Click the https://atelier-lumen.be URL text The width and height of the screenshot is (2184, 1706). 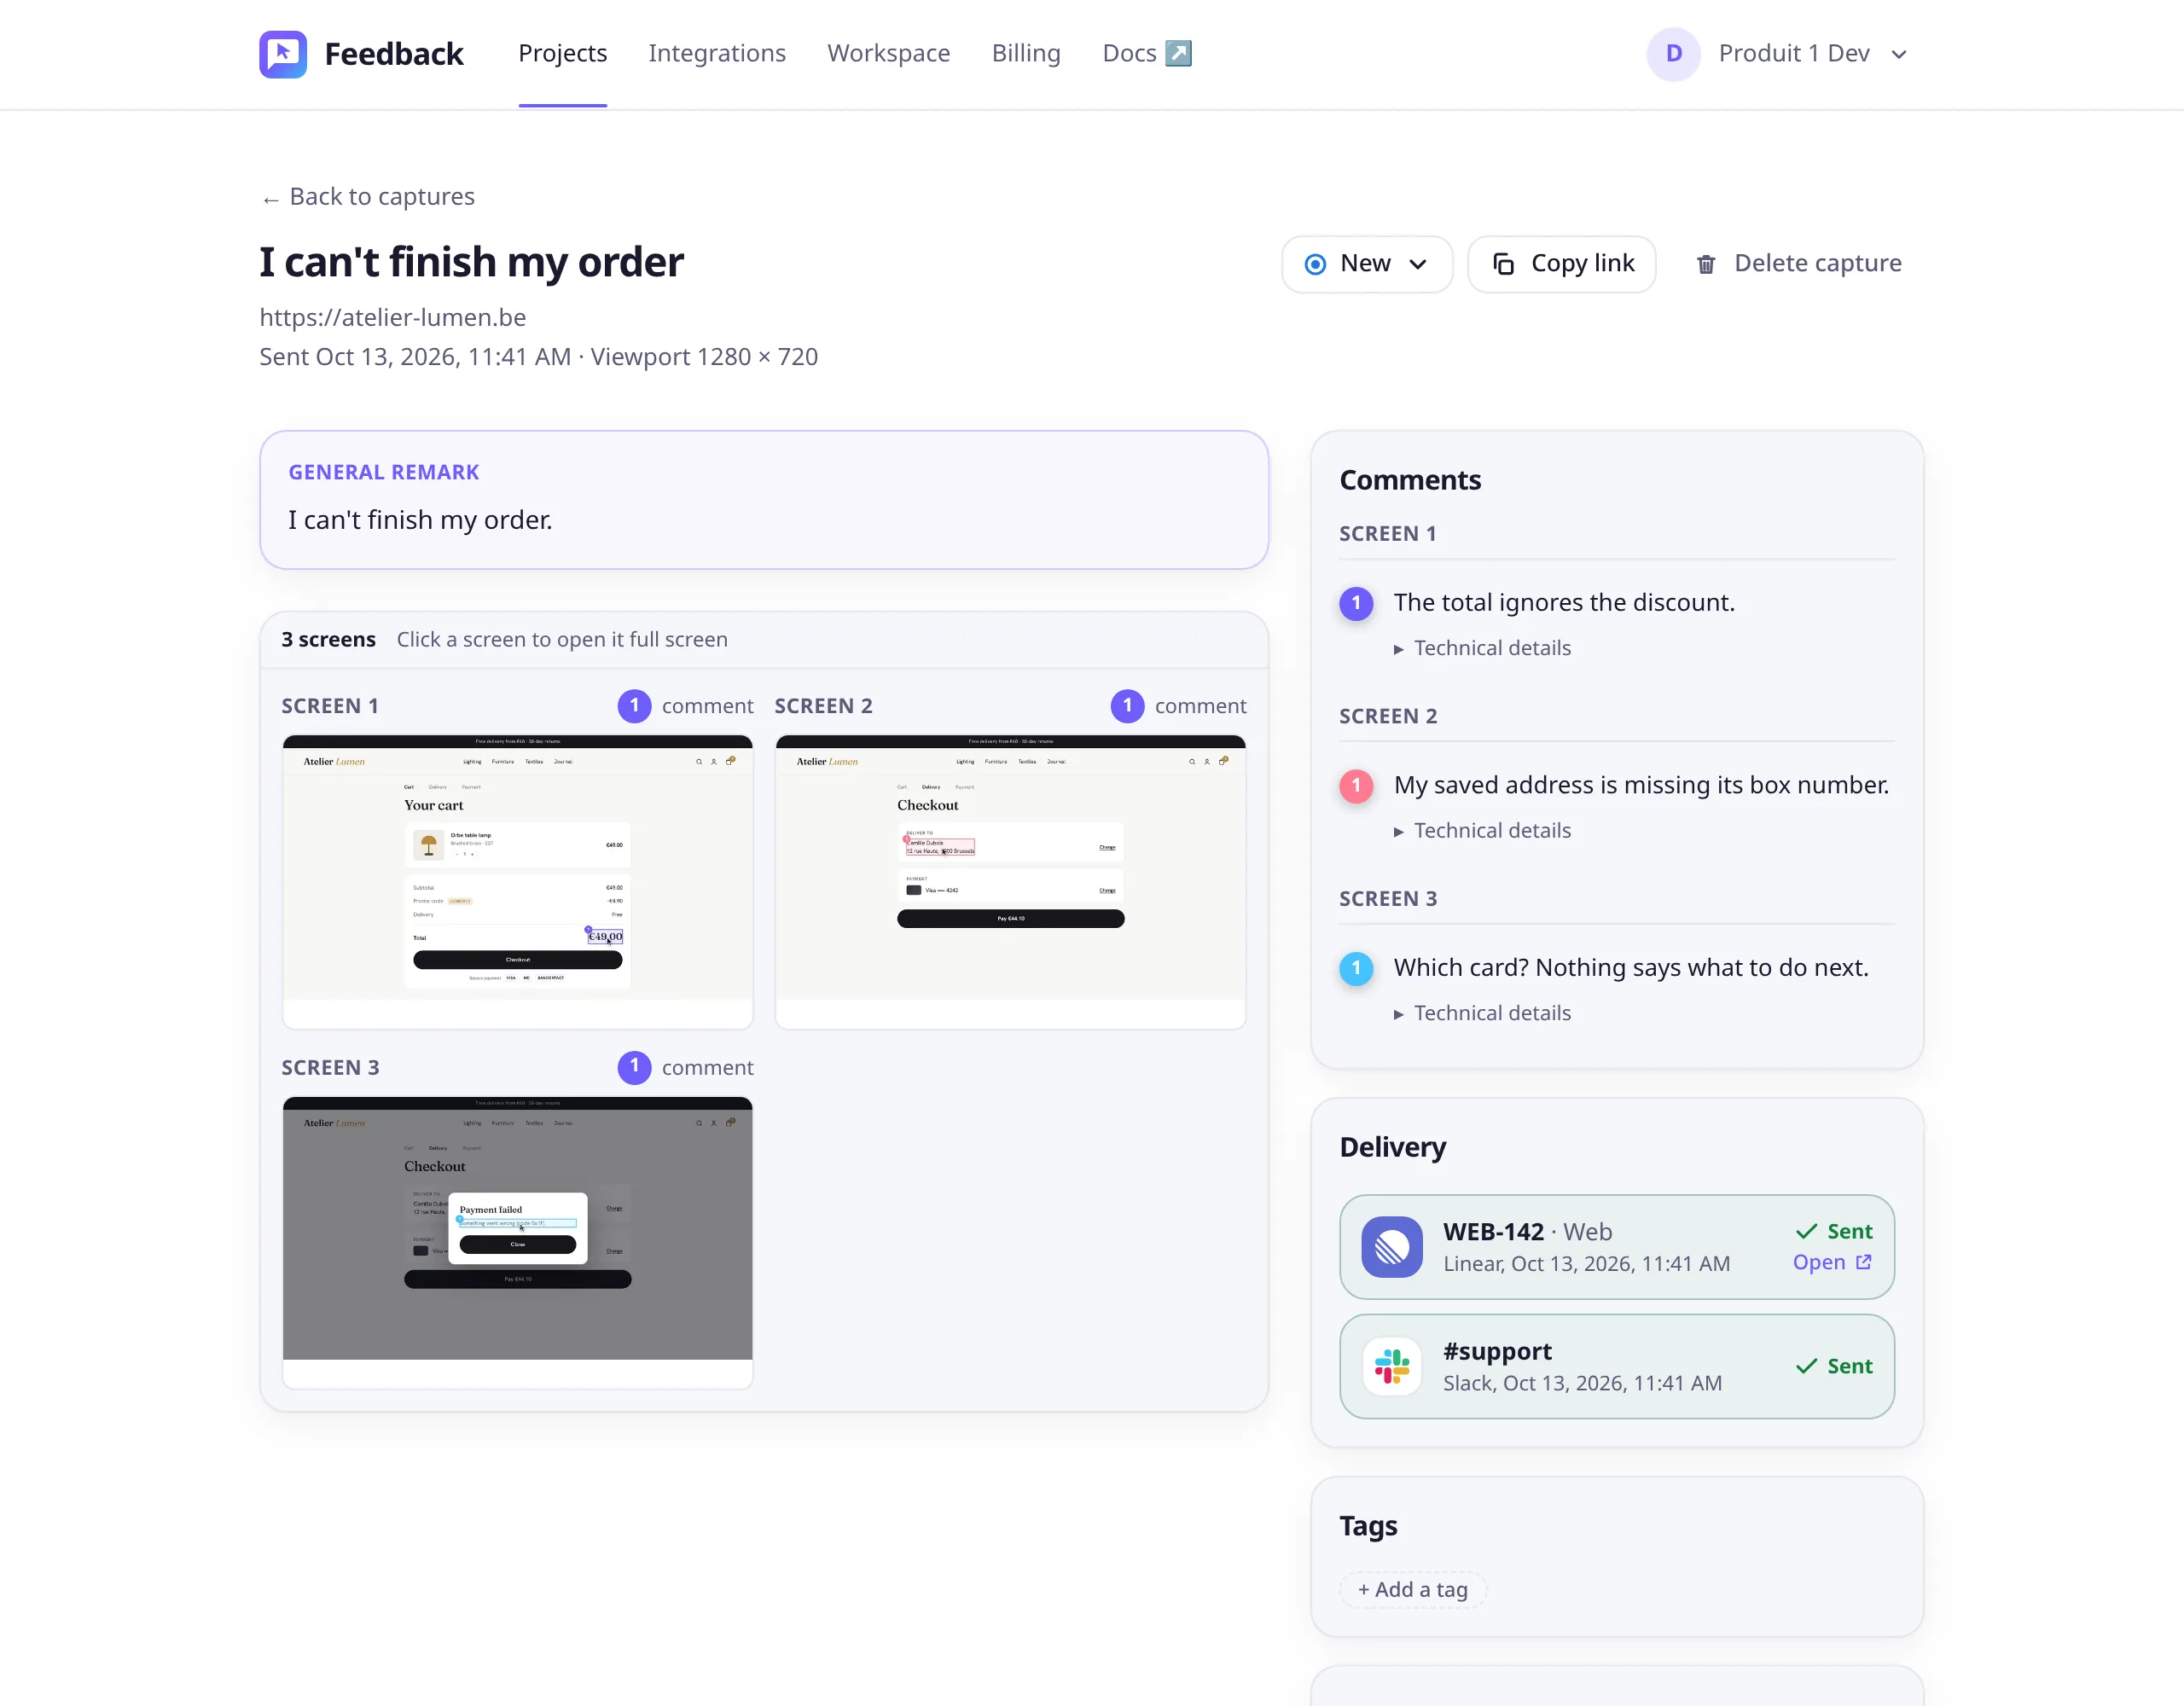coord(392,318)
